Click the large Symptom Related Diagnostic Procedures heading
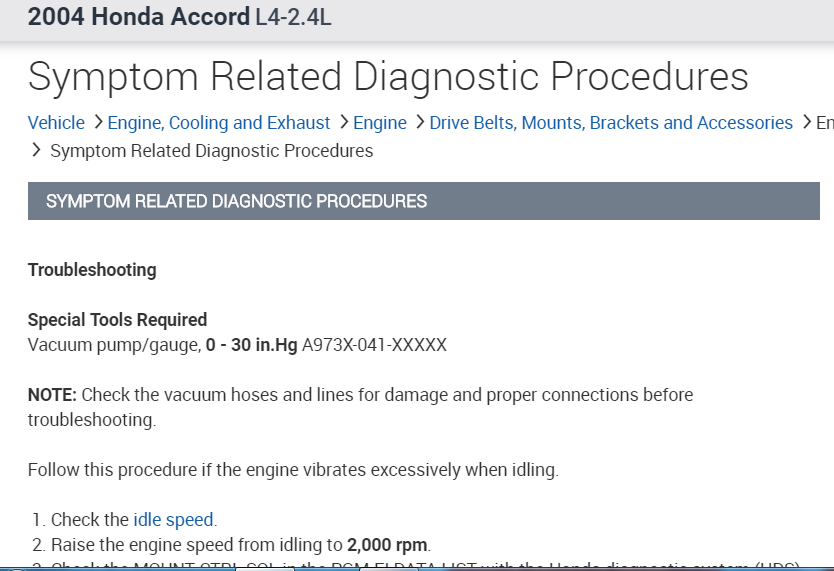The height and width of the screenshot is (571, 834). (388, 76)
